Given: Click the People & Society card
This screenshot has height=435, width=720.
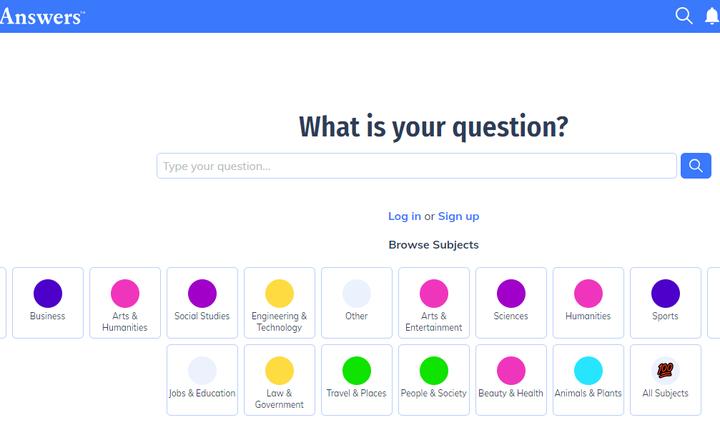Looking at the screenshot, I should coord(434,380).
